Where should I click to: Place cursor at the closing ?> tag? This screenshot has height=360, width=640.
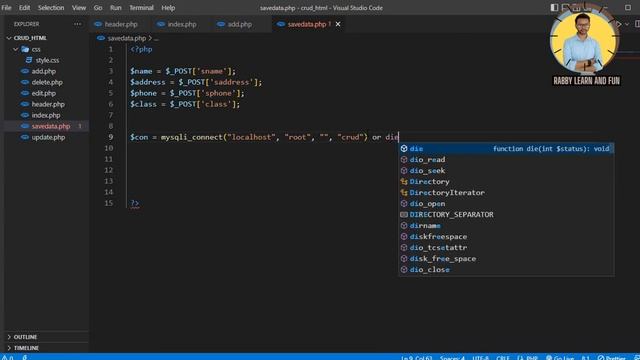(135, 203)
